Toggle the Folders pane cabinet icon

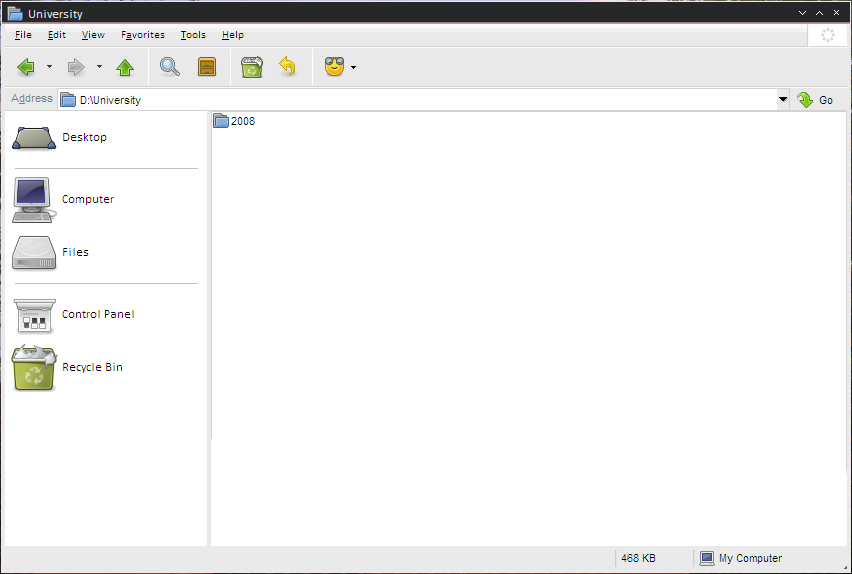[x=207, y=67]
